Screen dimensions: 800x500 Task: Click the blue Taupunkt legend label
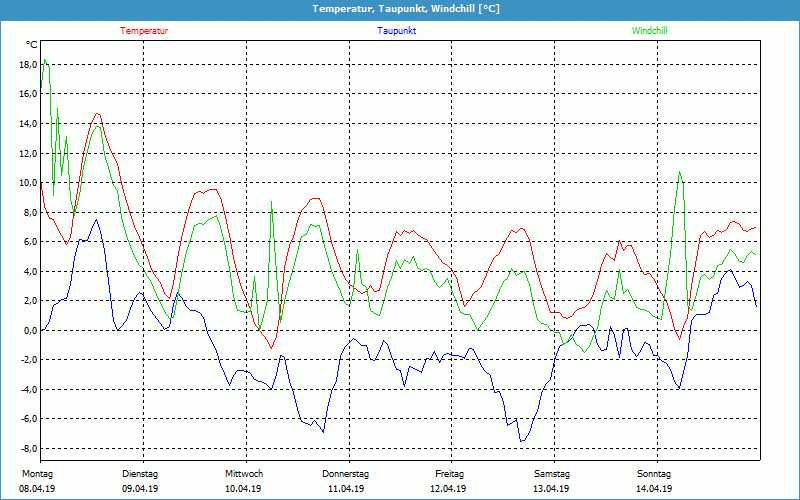tap(396, 31)
